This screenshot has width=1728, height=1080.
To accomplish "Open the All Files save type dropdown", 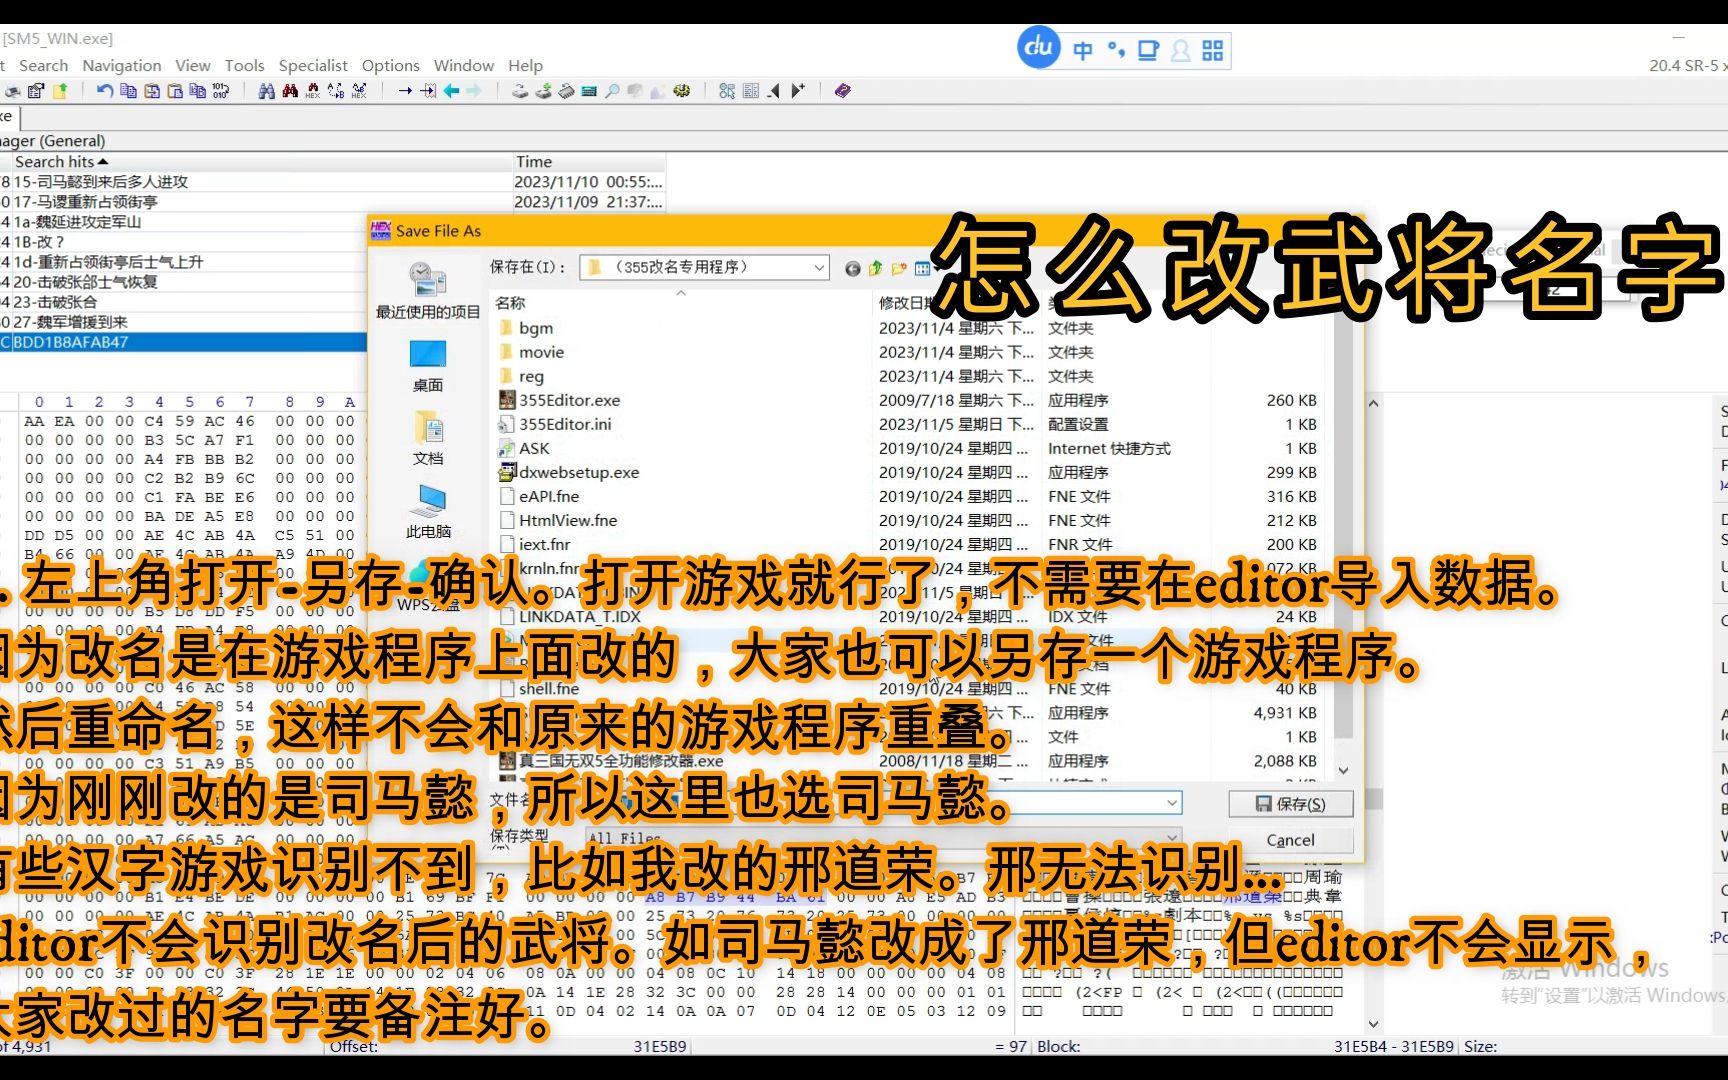I will point(1170,837).
